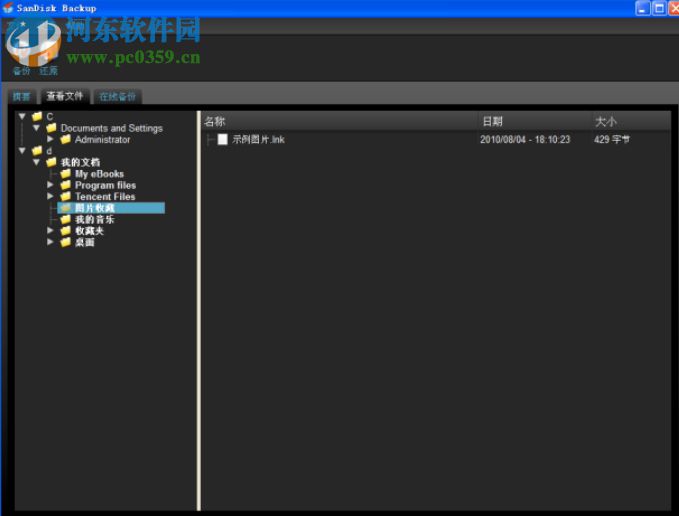Click the size value 429 字节
The height and width of the screenshot is (516, 679).
(612, 139)
